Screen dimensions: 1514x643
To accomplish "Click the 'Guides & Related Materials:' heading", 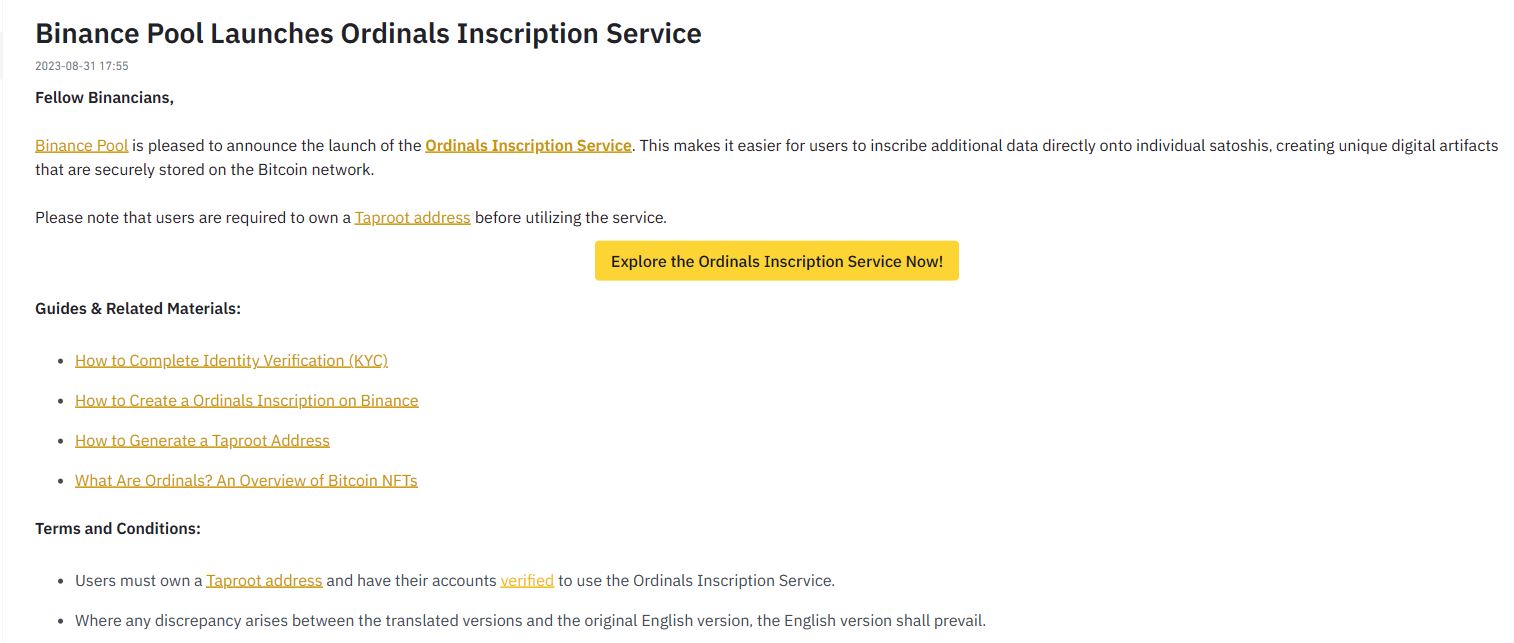I will point(138,308).
